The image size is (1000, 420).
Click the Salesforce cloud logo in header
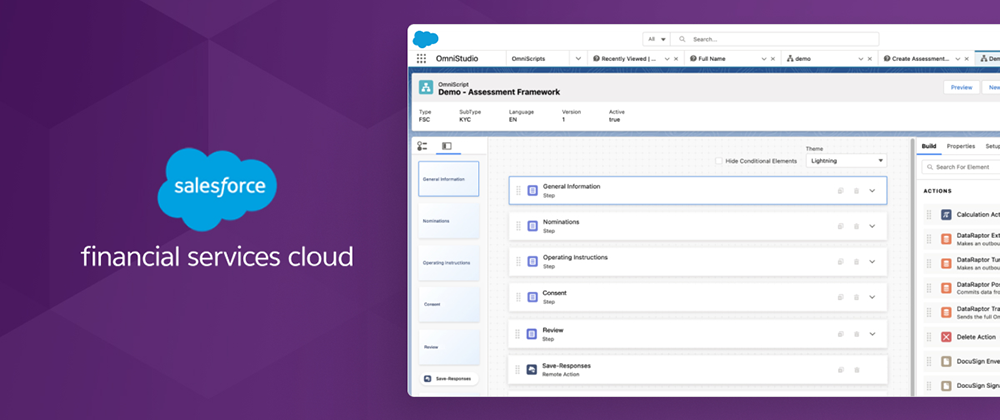point(425,39)
